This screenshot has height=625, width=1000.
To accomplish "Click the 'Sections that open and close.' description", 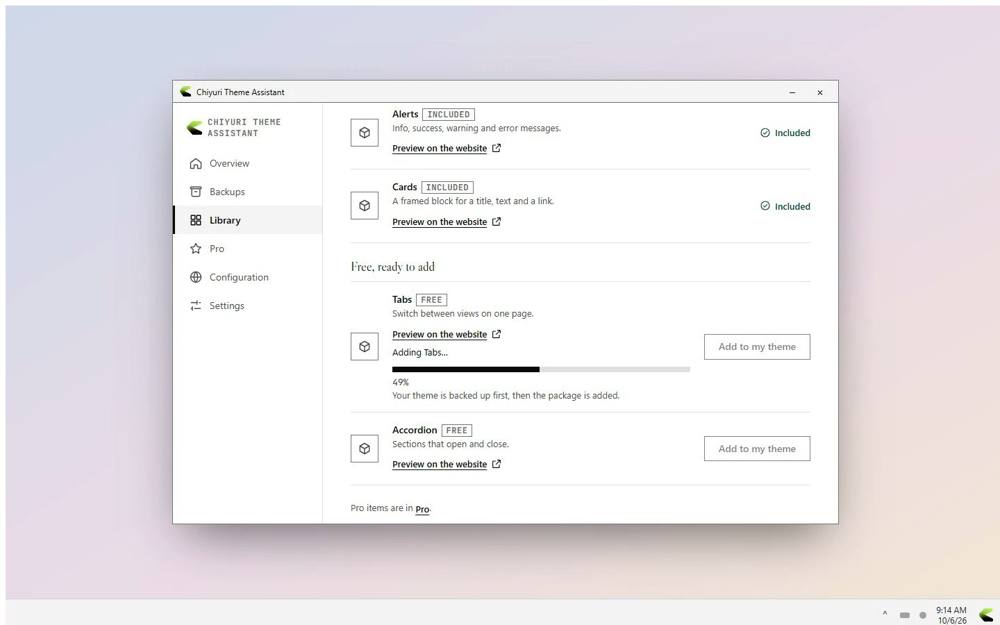I will coord(450,444).
